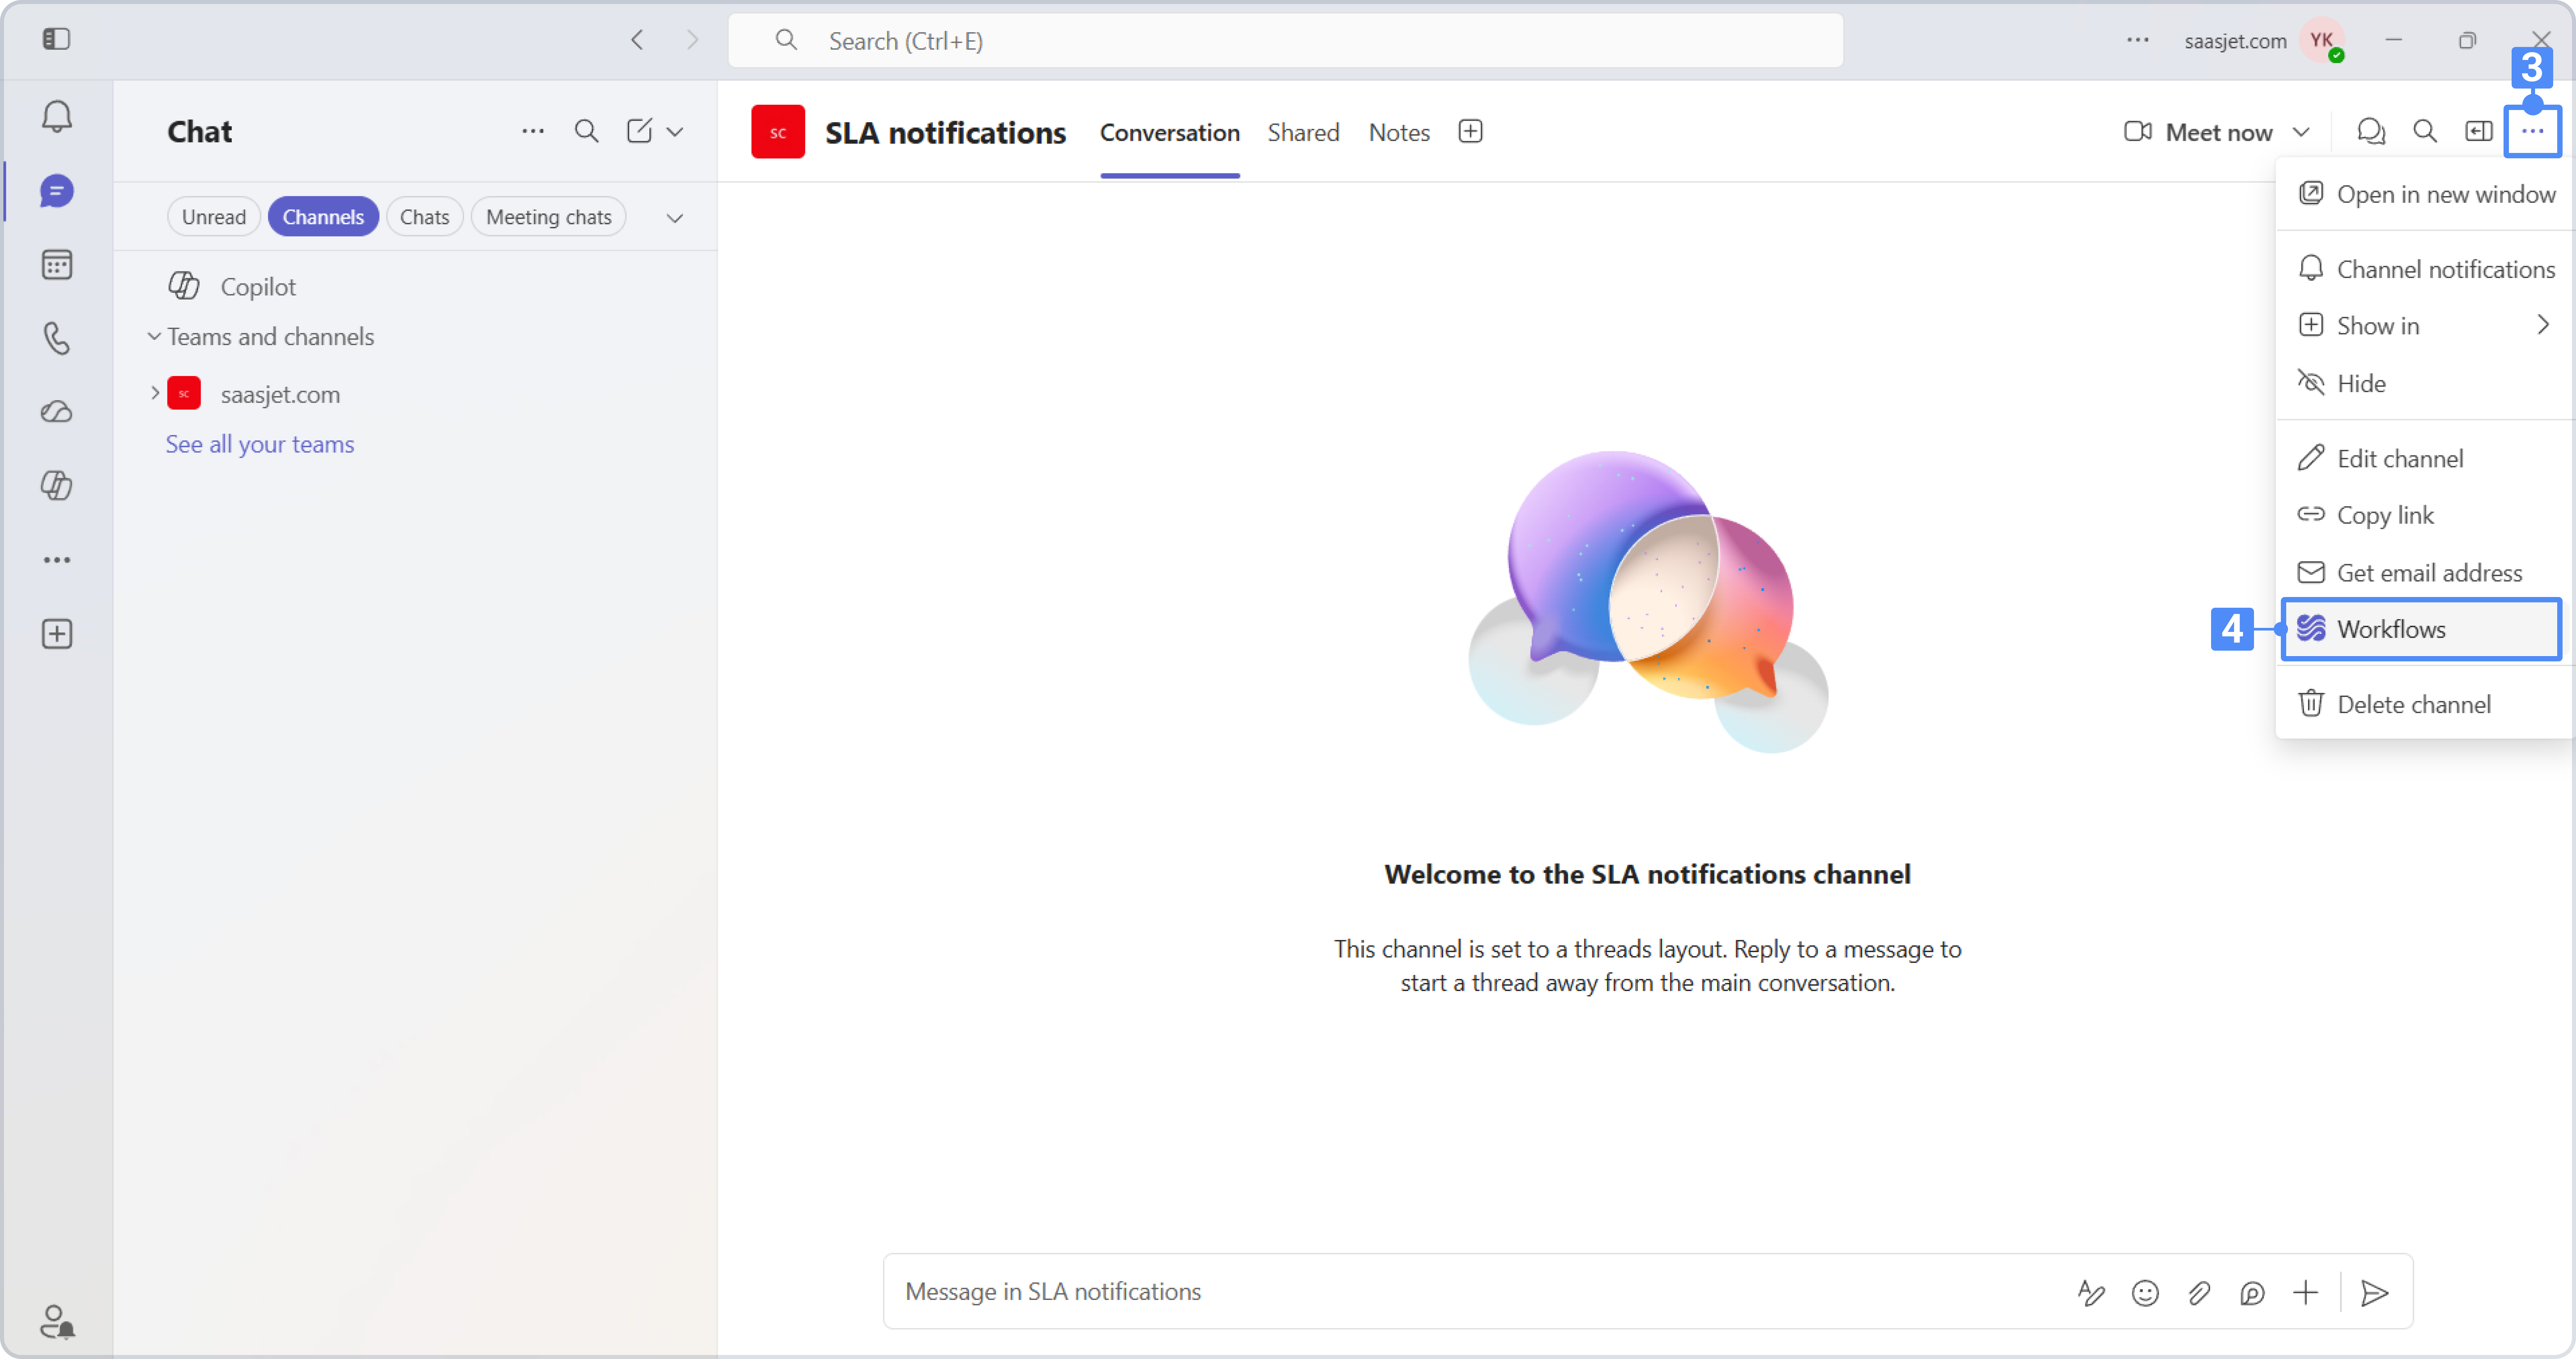Image resolution: width=2576 pixels, height=1359 pixels.
Task: Toggle the Chats filter chip
Action: click(425, 217)
